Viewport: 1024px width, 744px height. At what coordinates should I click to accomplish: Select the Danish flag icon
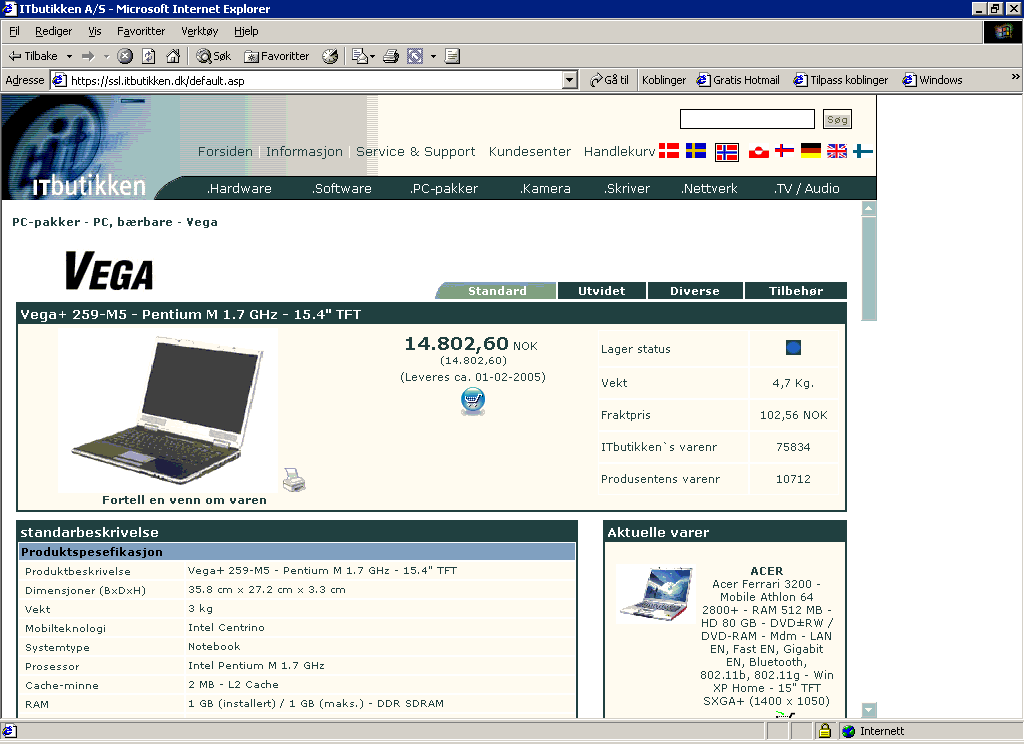point(669,151)
